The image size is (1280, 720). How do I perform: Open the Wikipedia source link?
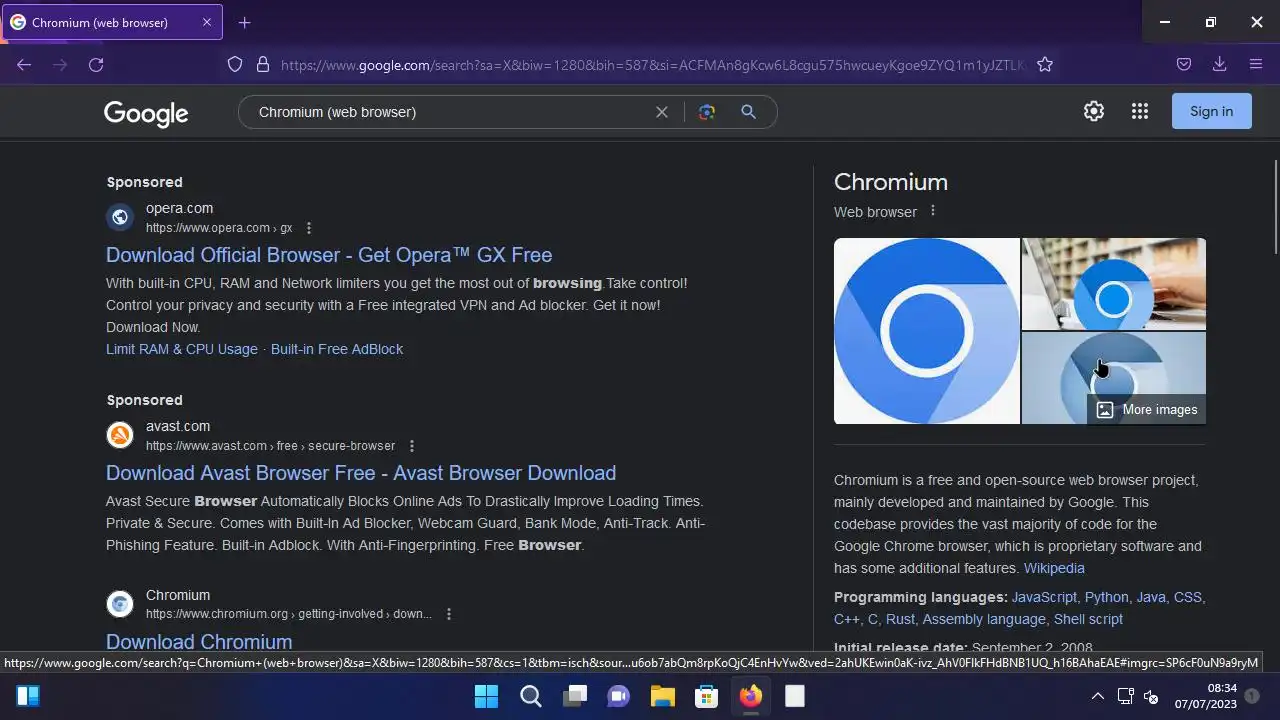pyautogui.click(x=1054, y=568)
